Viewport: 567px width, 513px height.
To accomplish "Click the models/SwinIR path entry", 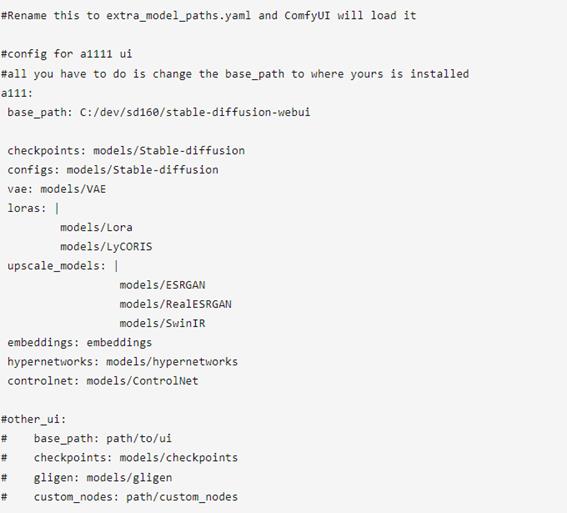I will 162,323.
